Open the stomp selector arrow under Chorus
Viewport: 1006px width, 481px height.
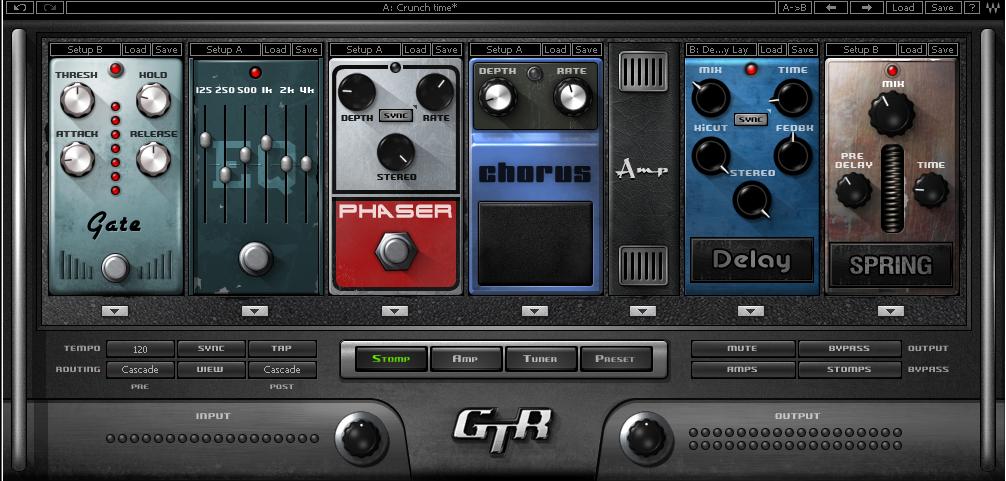[534, 311]
